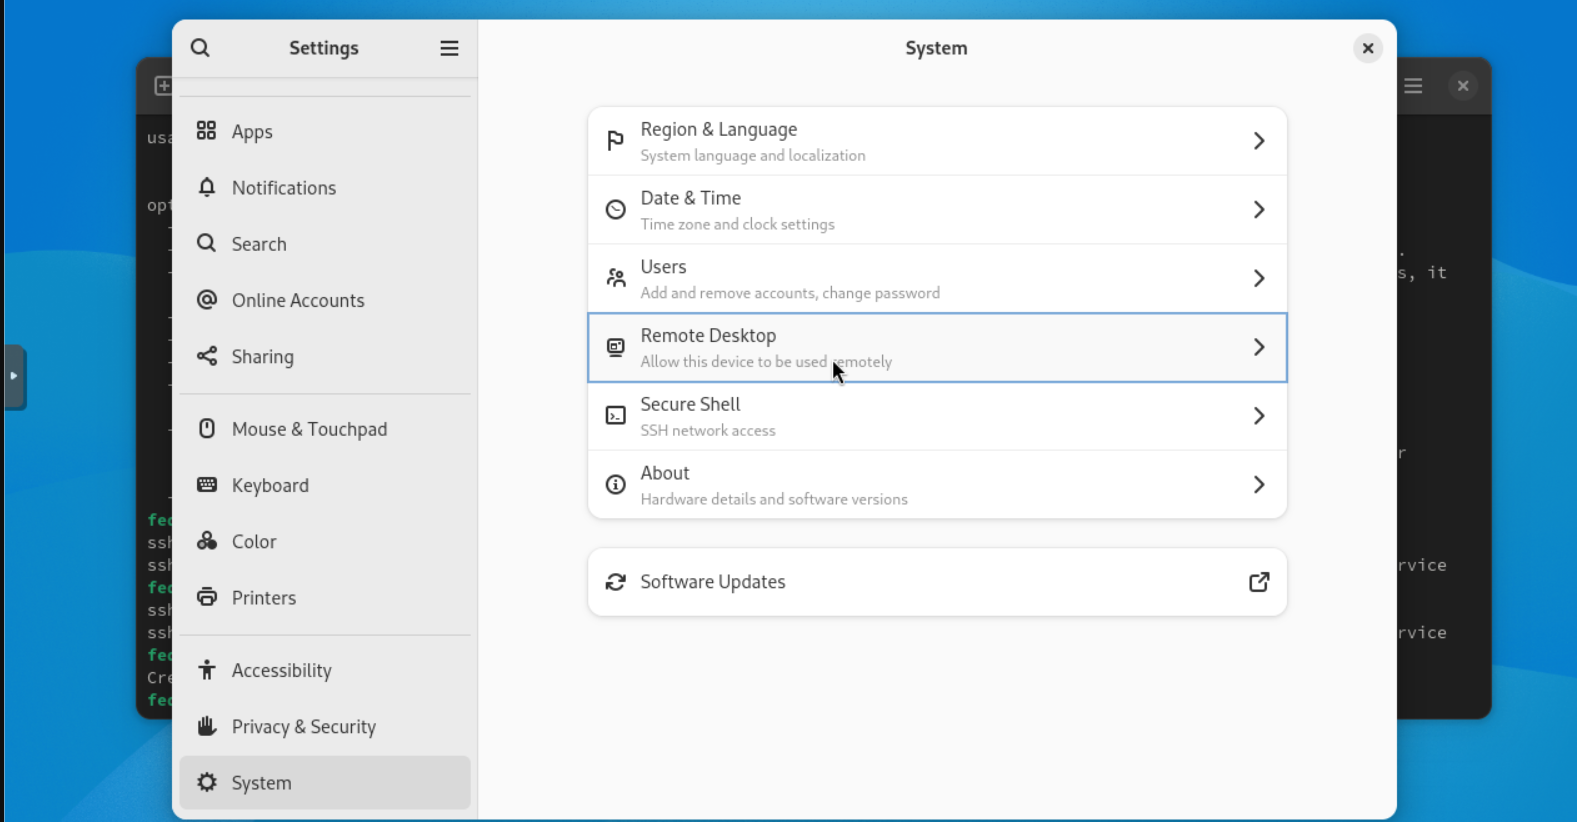Open the Software Updates row
Viewport: 1577px width, 822px height.
(937, 582)
